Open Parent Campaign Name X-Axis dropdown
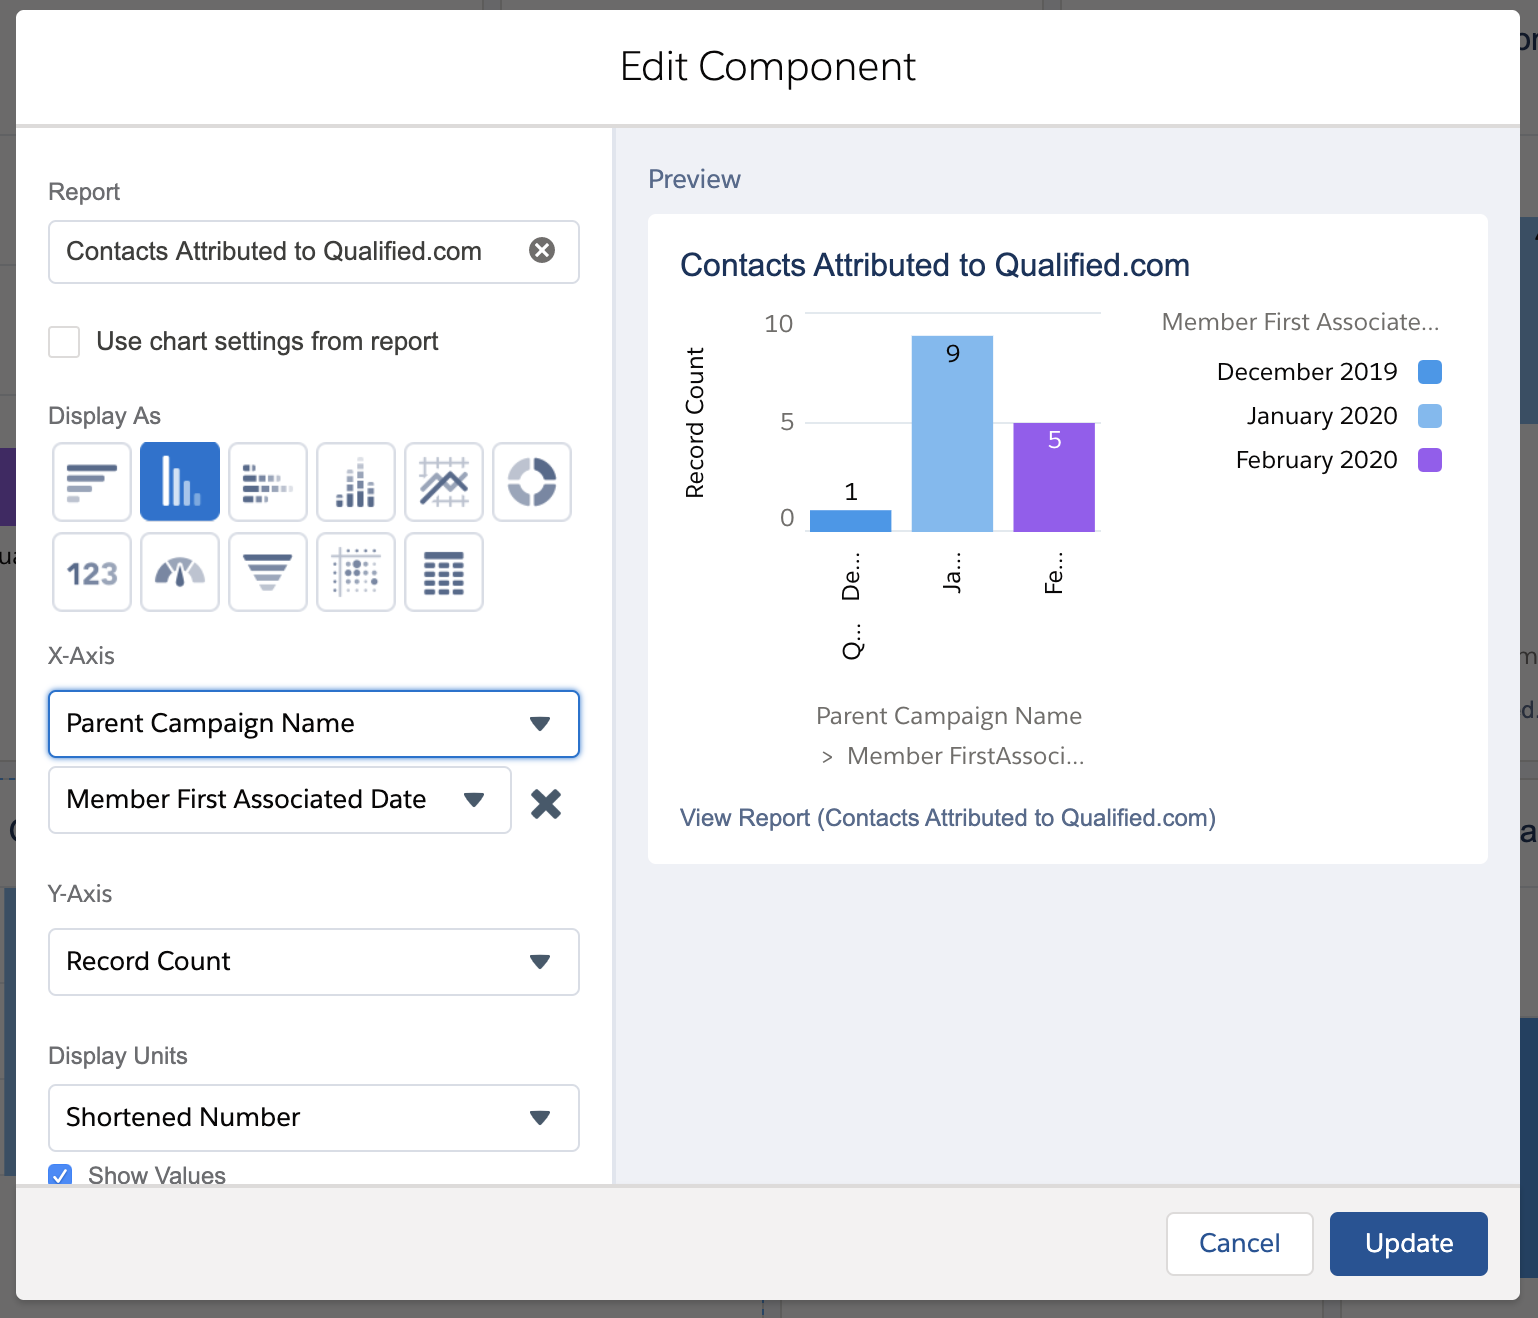Image resolution: width=1538 pixels, height=1318 pixels. 314,724
